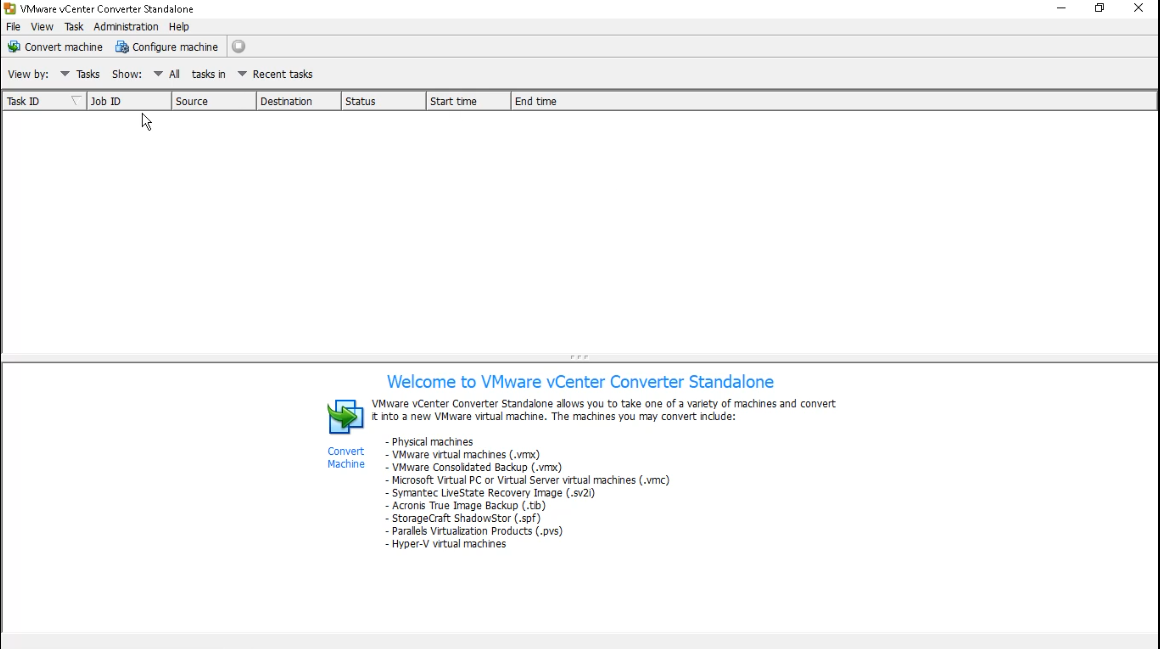Close the vCenter Converter window
Screen dimensions: 1160x649
1139,9
